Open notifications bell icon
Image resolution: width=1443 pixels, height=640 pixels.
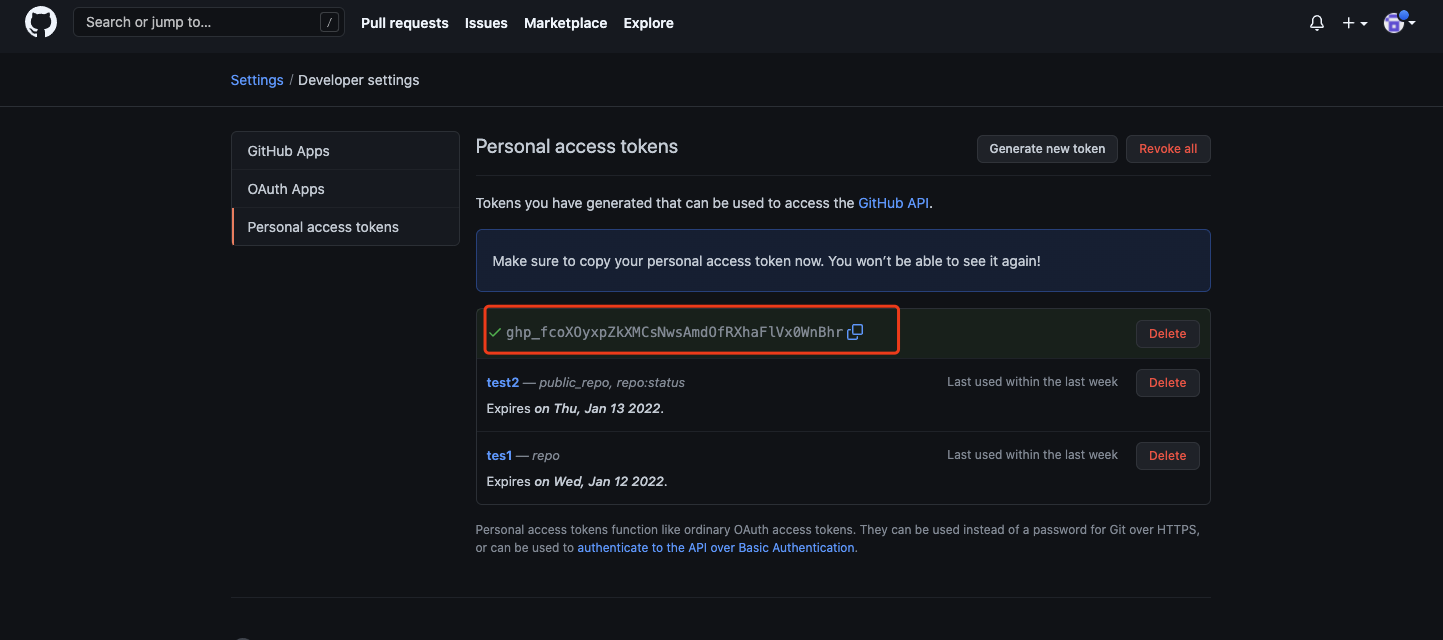[x=1317, y=23]
